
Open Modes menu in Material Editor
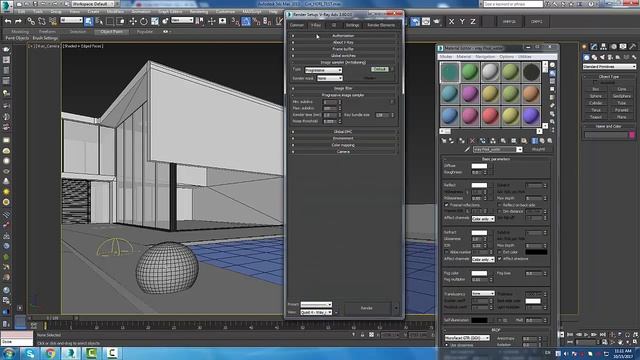pyautogui.click(x=446, y=57)
